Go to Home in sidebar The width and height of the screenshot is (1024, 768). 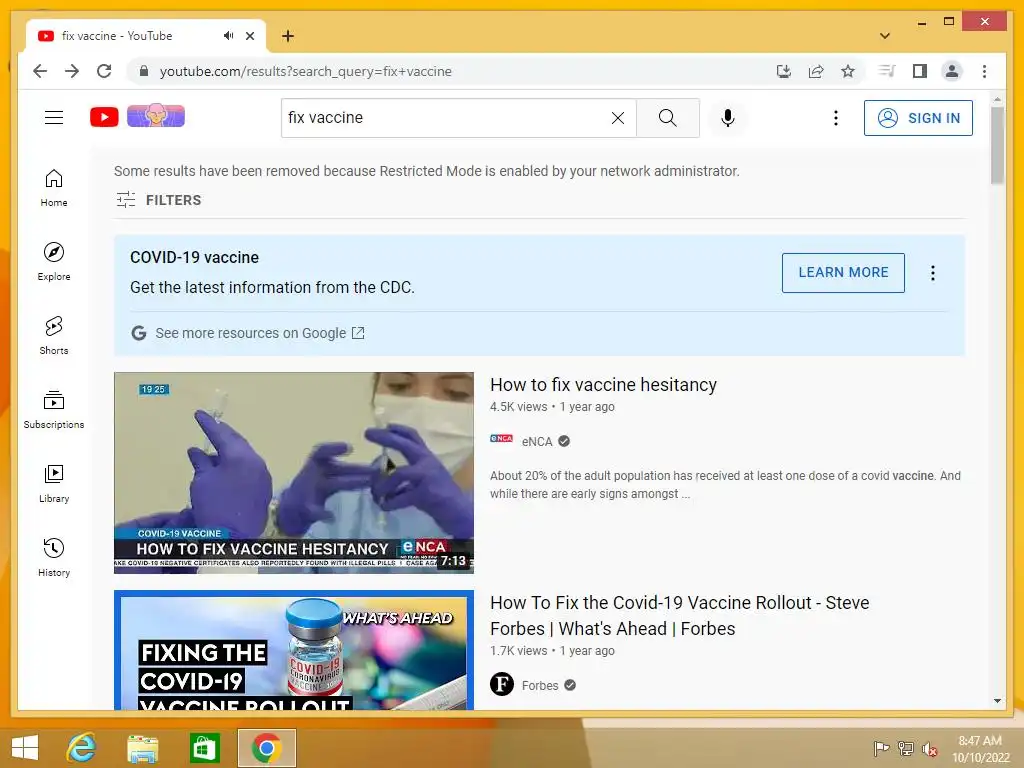[x=54, y=188]
